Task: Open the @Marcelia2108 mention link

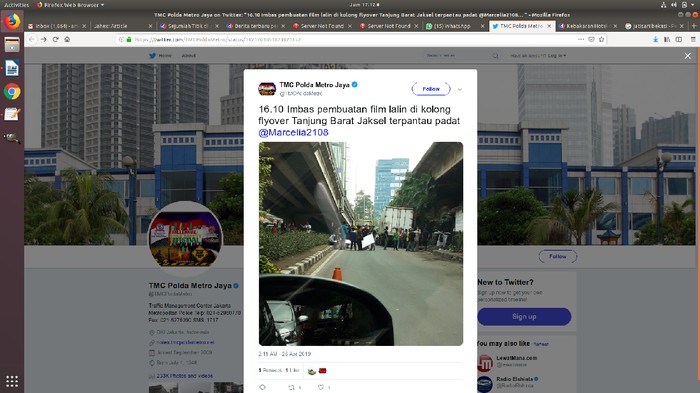Action: pyautogui.click(x=293, y=132)
